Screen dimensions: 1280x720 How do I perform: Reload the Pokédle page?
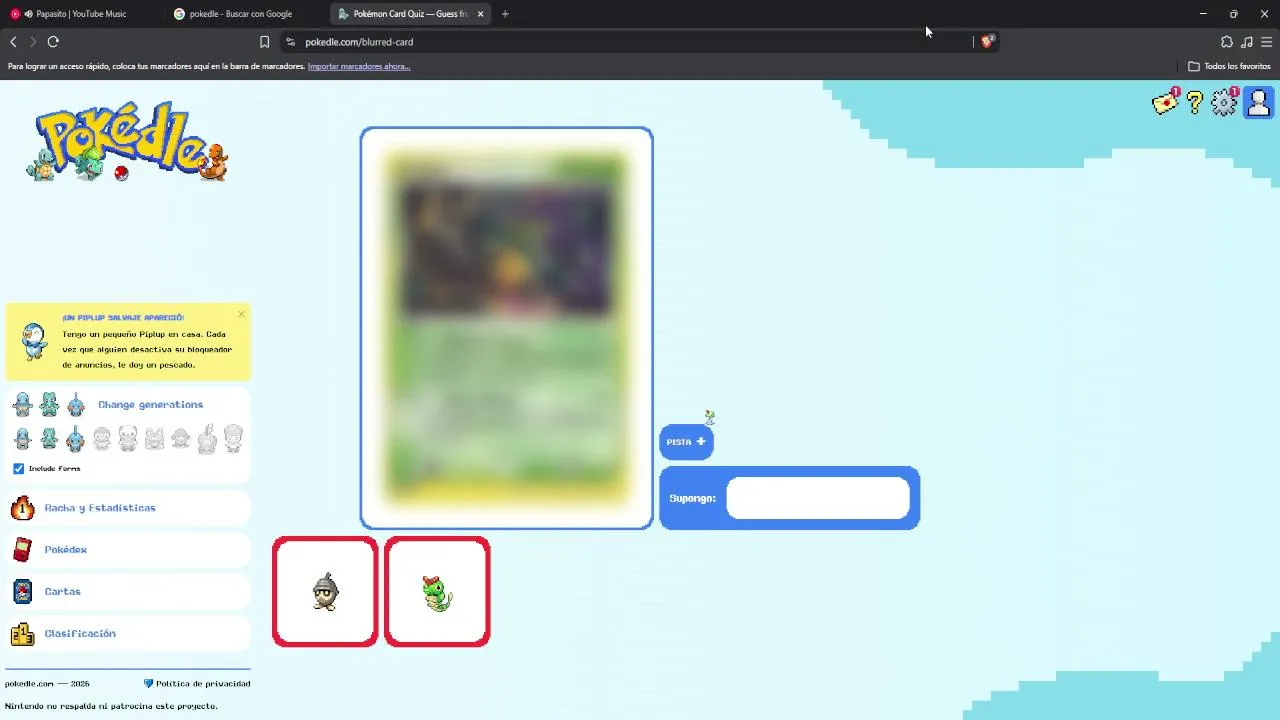53,42
